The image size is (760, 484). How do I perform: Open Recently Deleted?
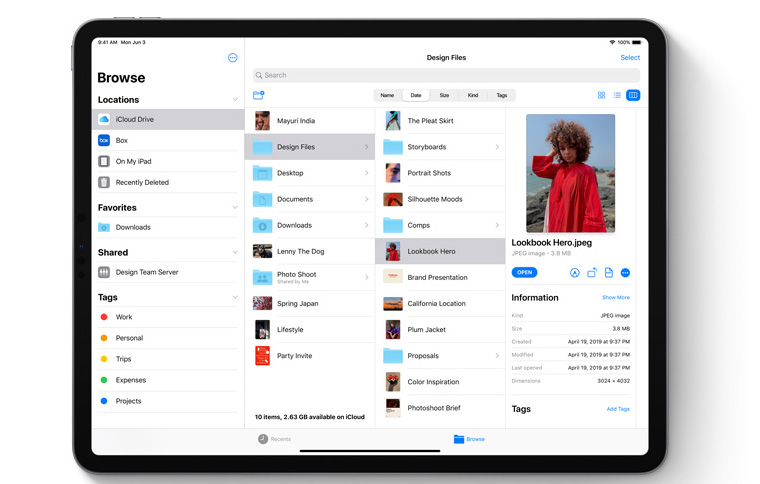(168, 183)
